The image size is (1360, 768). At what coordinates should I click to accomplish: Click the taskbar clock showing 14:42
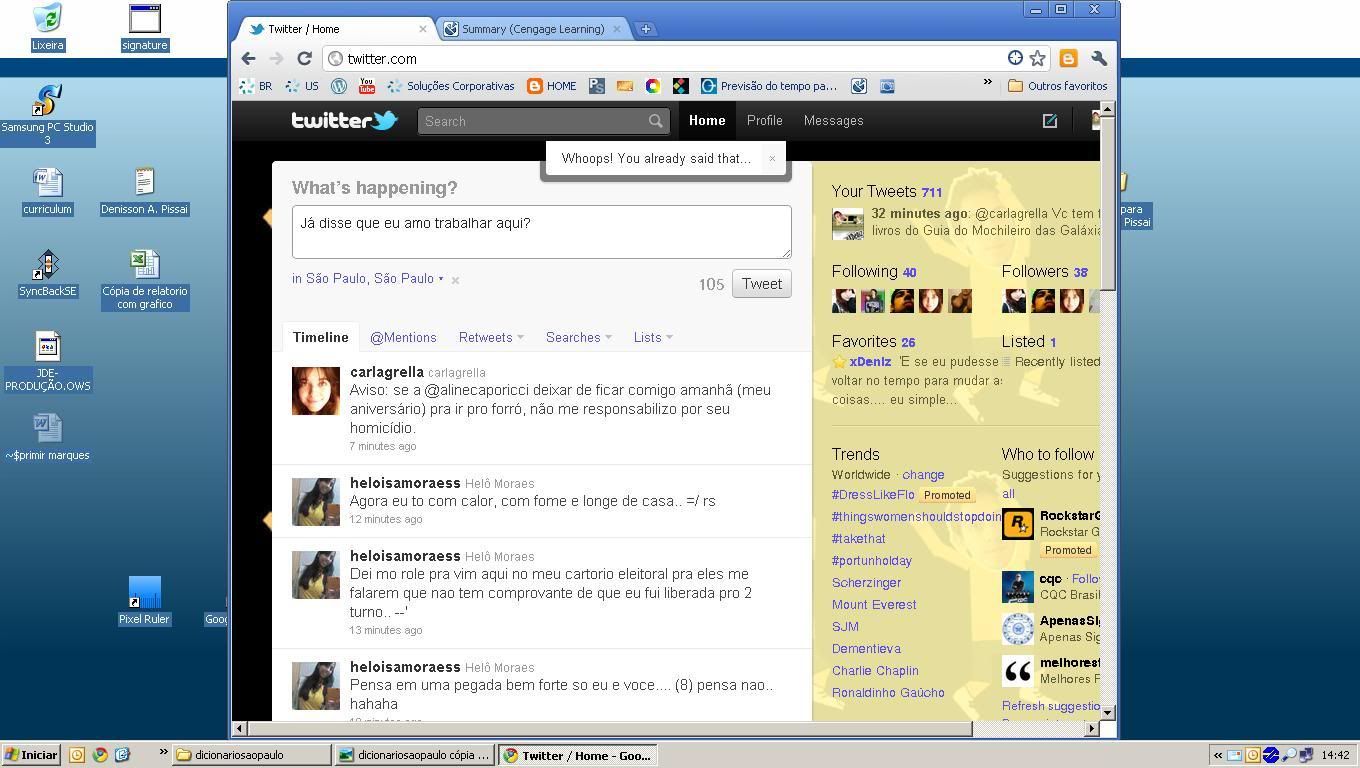tap(1335, 756)
